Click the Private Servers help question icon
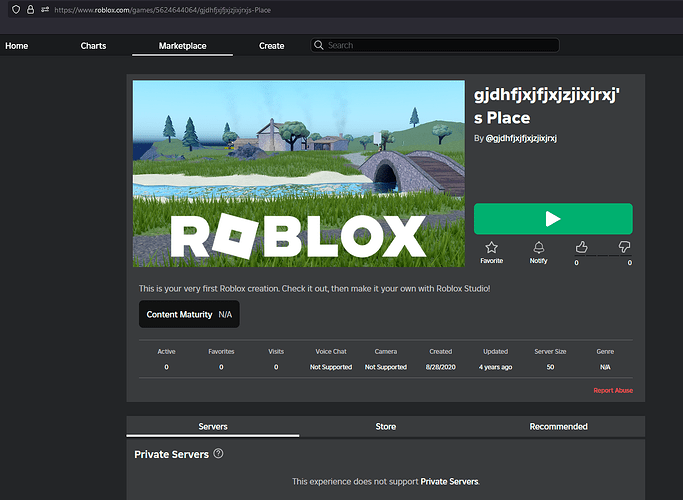 [x=219, y=453]
